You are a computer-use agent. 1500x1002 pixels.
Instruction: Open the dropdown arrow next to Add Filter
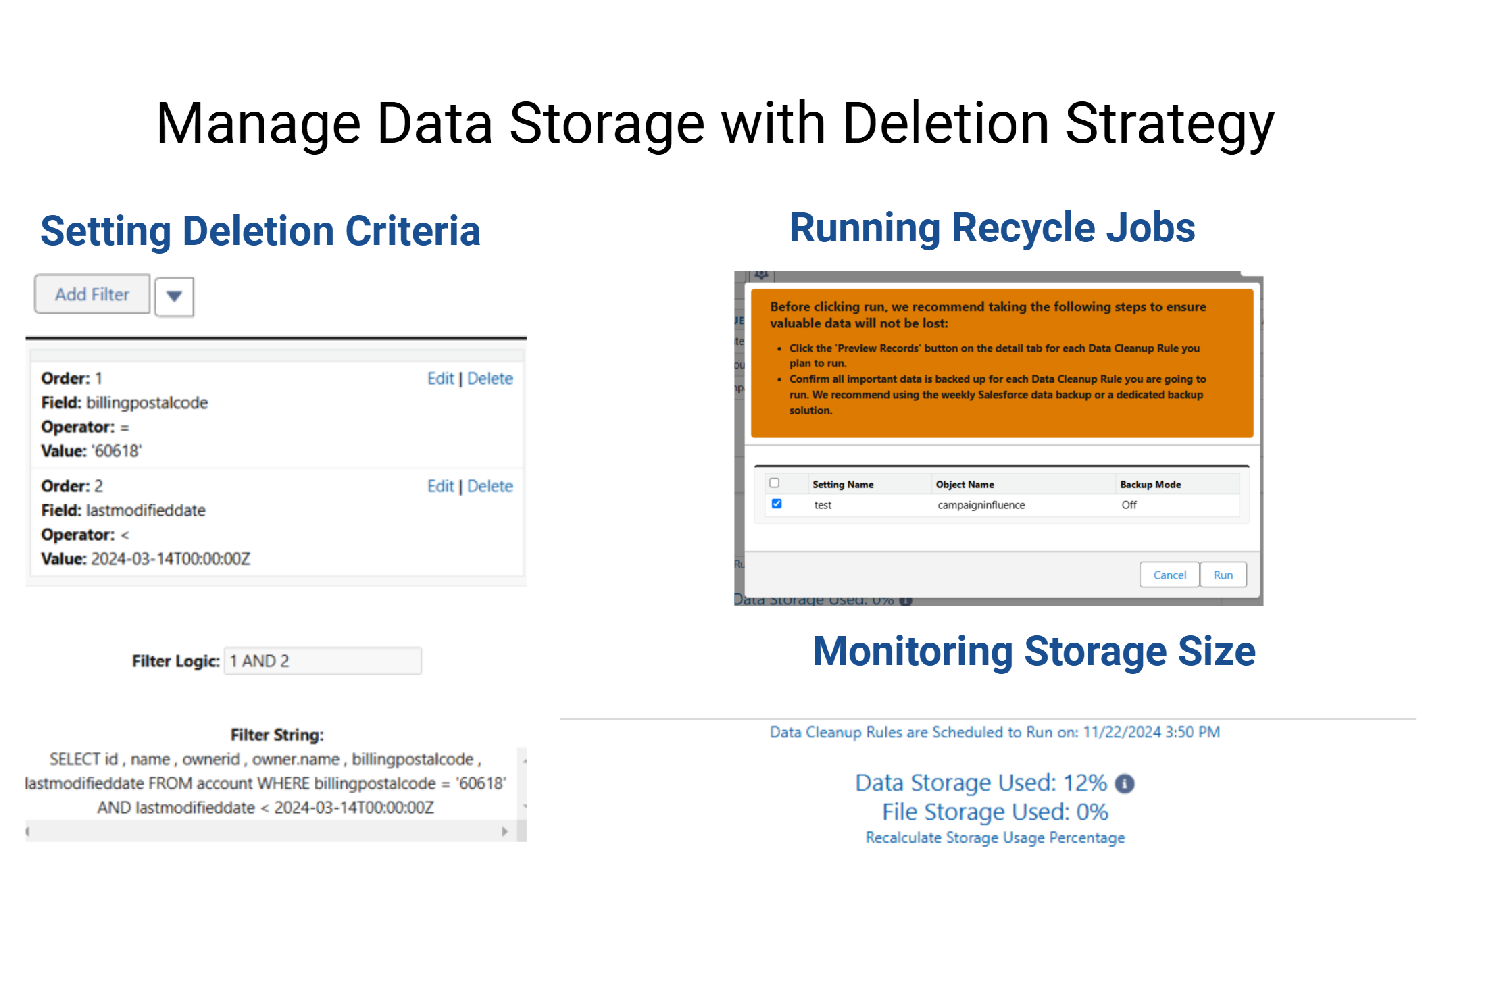coord(174,296)
